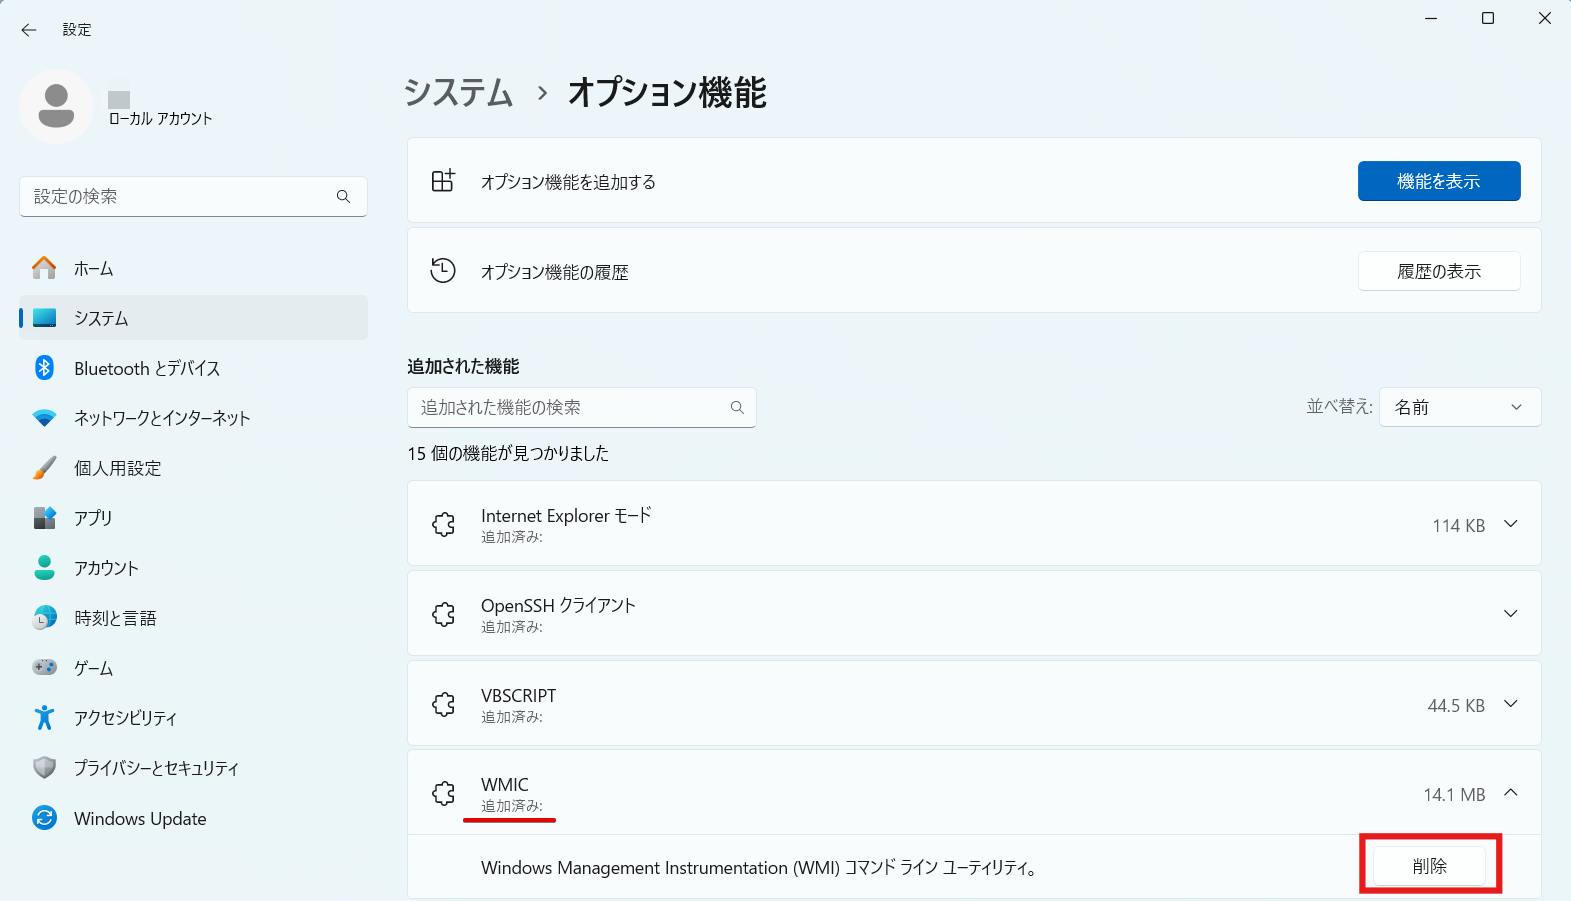Open Windows Update page
Viewport: 1571px width, 901px height.
point(194,818)
